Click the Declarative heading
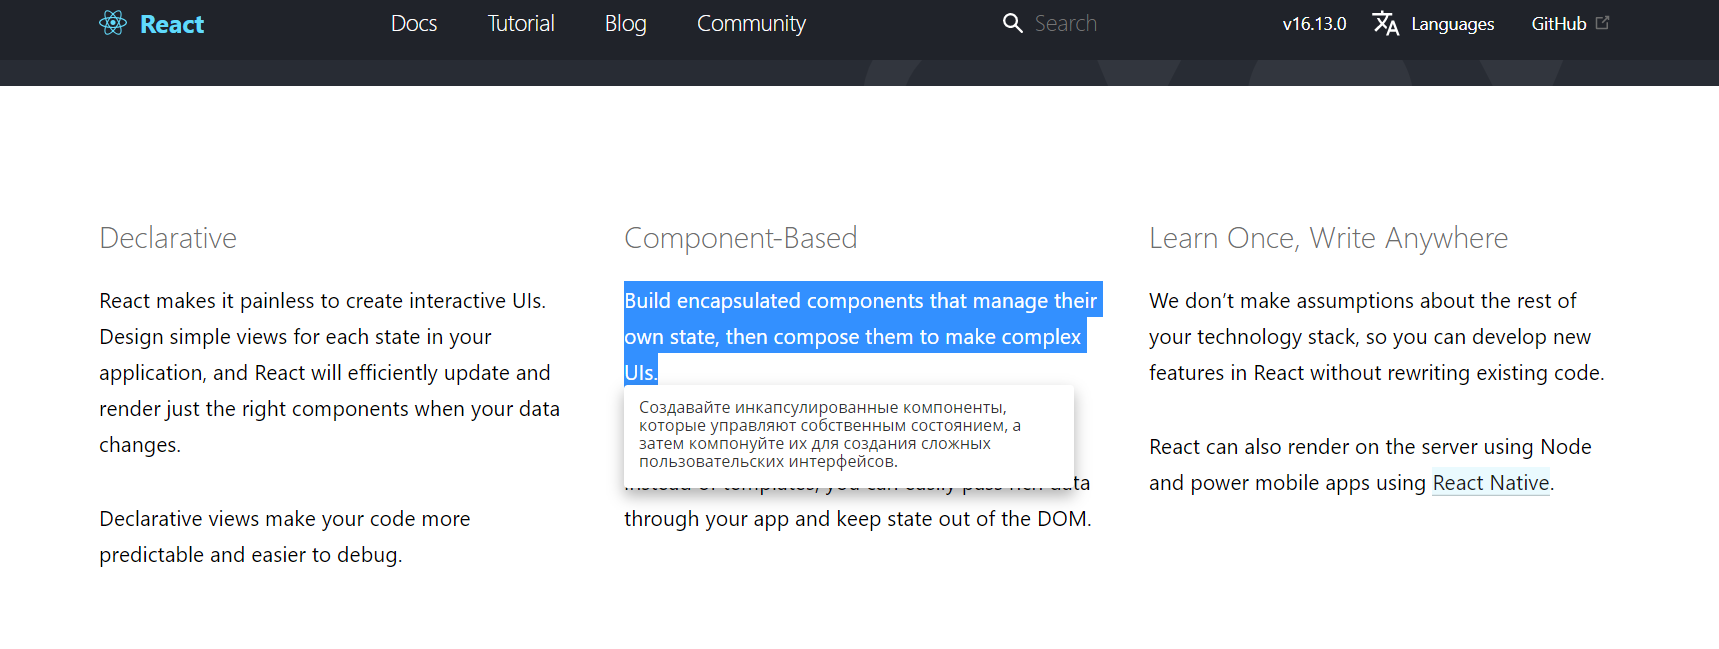 pyautogui.click(x=168, y=238)
